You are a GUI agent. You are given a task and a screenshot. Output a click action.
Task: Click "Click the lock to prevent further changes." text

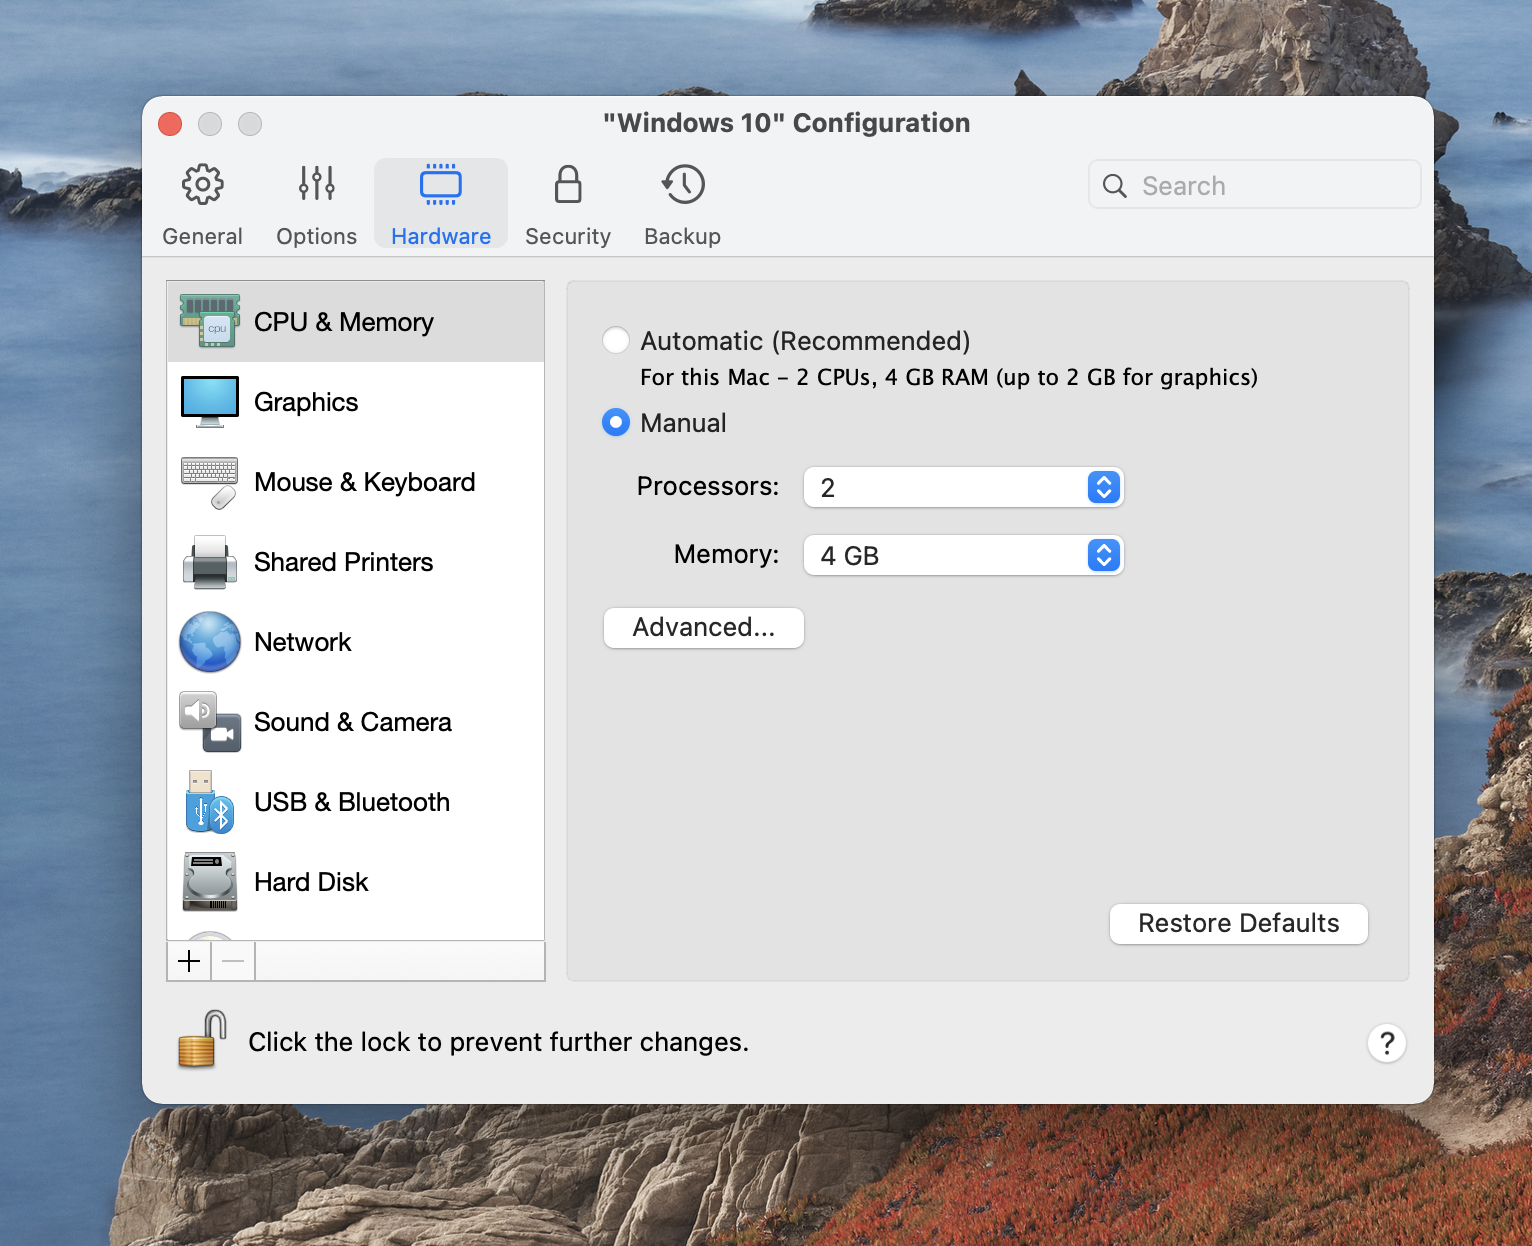499,1042
